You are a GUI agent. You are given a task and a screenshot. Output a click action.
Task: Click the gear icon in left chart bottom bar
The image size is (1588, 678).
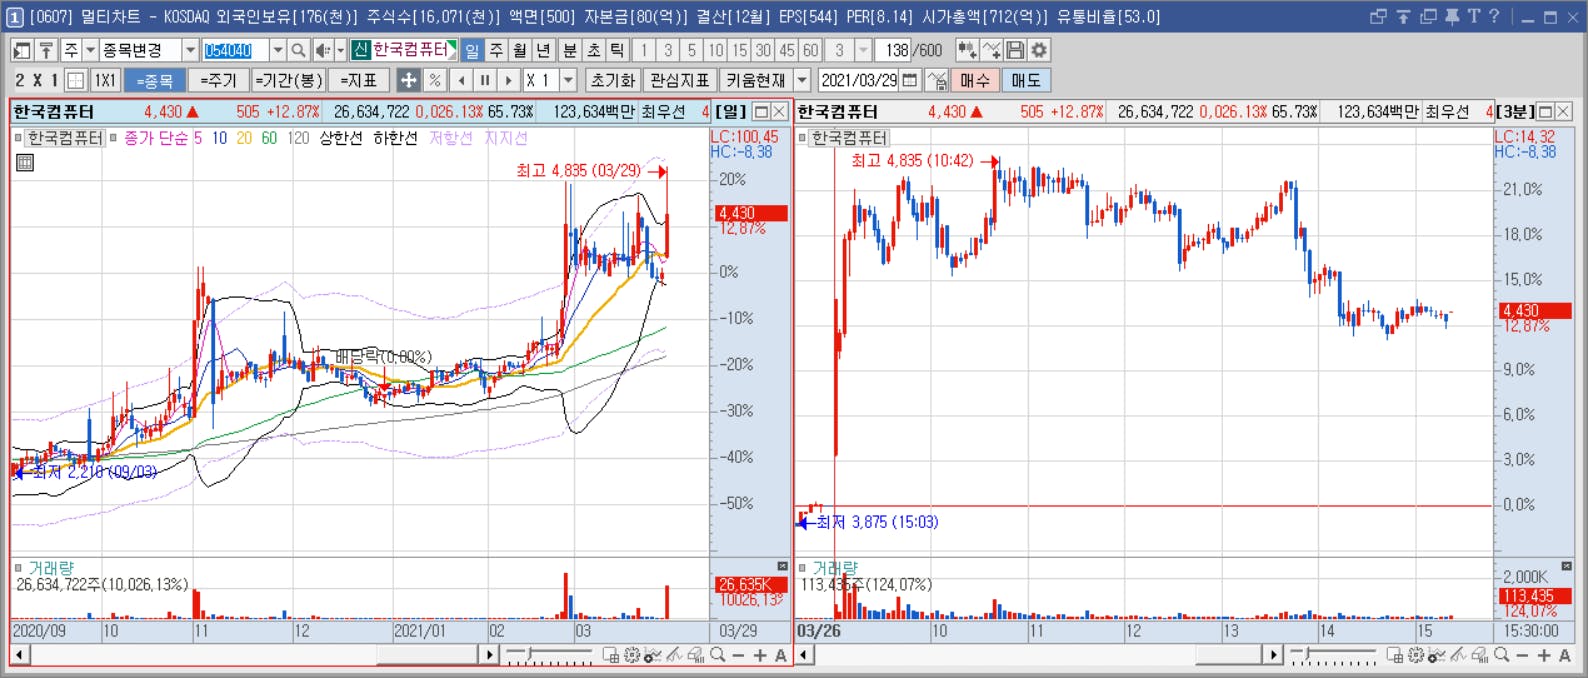tap(631, 655)
